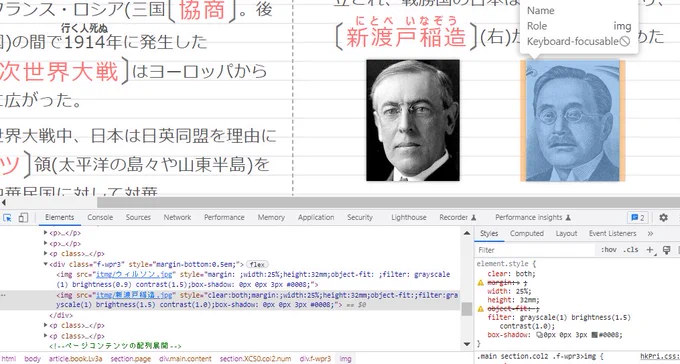Select section.page breadcrumb

pyautogui.click(x=131, y=359)
